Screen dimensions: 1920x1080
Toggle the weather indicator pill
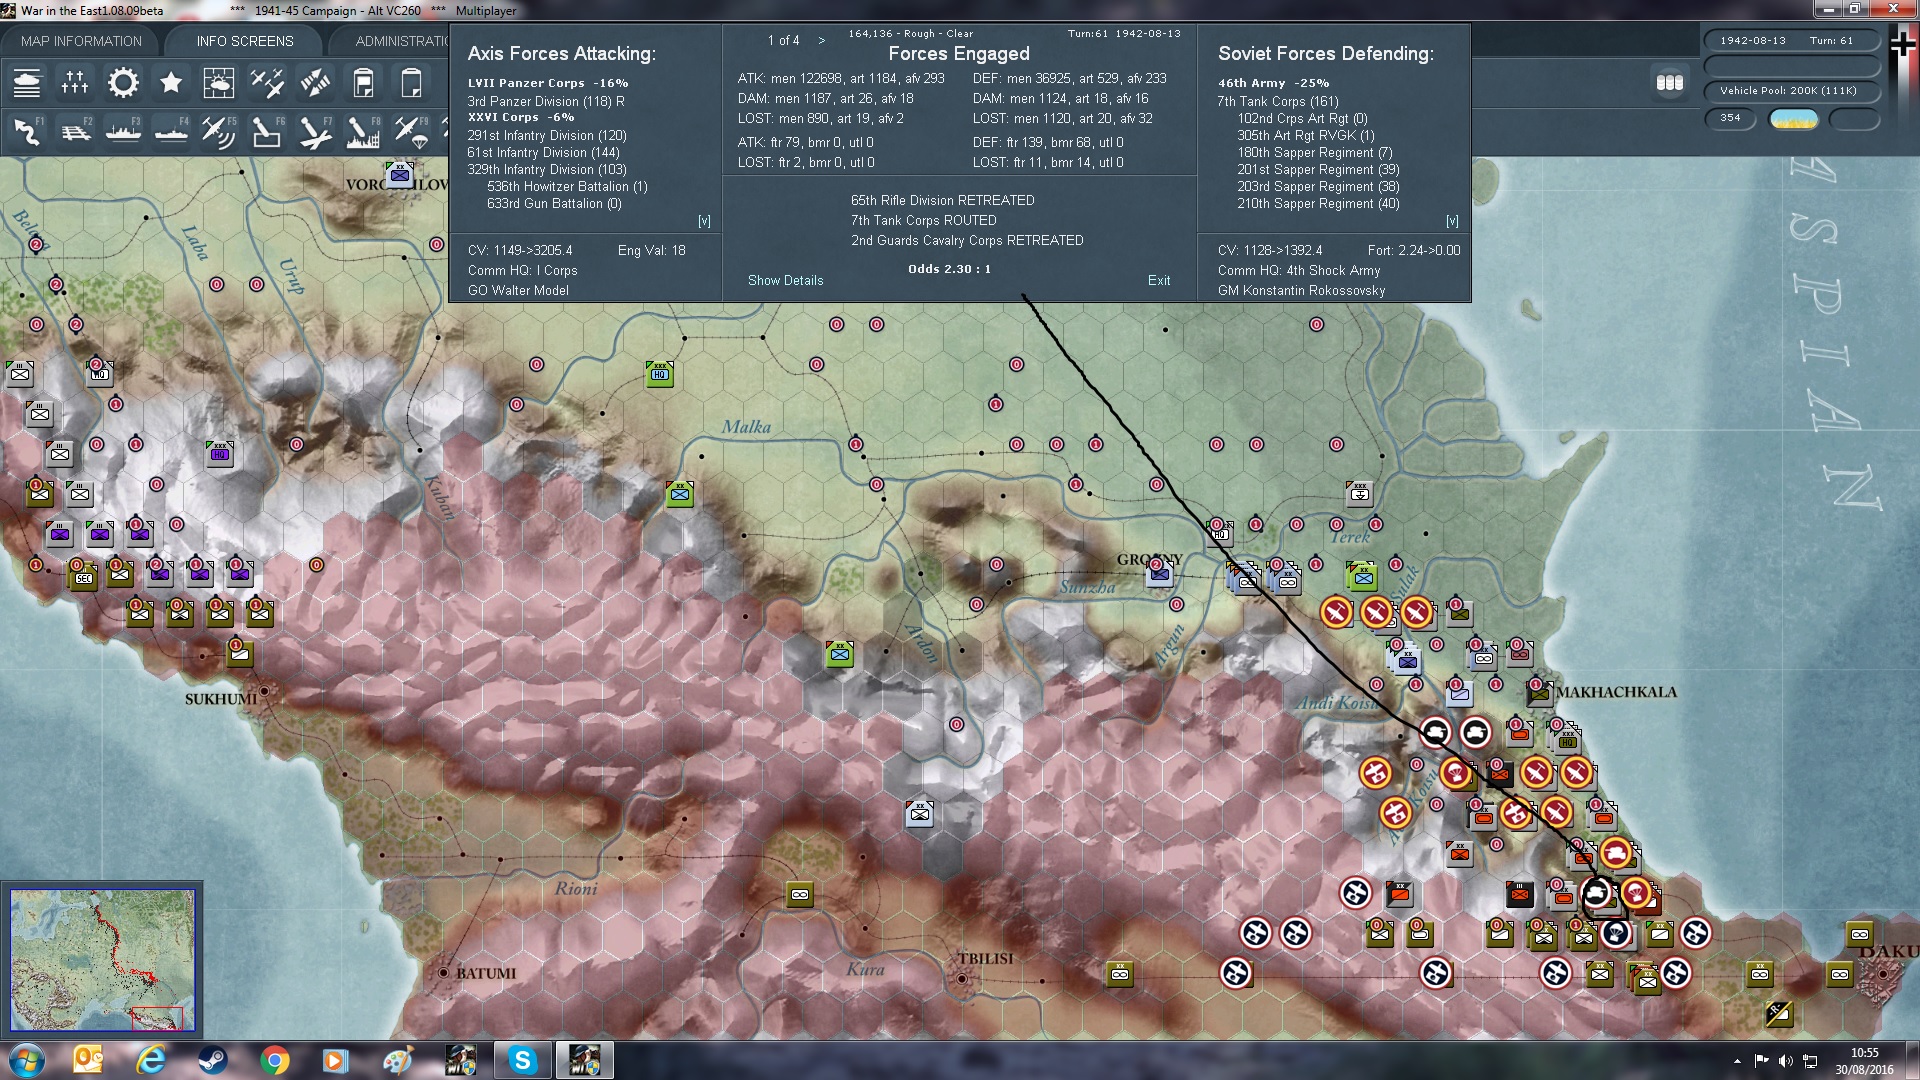(x=1793, y=119)
